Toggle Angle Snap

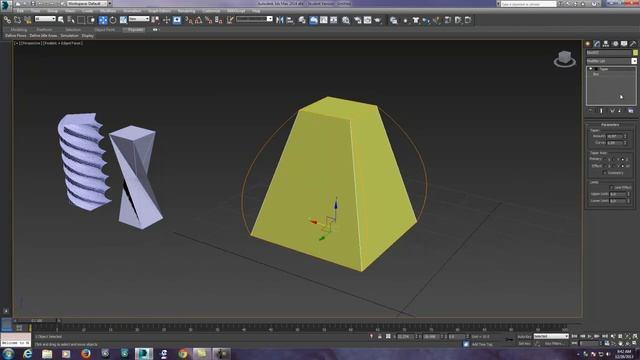click(x=199, y=20)
